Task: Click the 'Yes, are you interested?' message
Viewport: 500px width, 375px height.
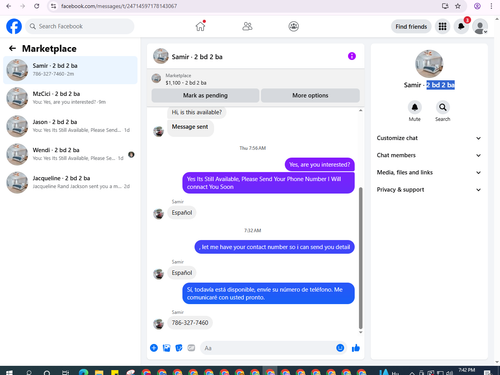Action: (320, 164)
